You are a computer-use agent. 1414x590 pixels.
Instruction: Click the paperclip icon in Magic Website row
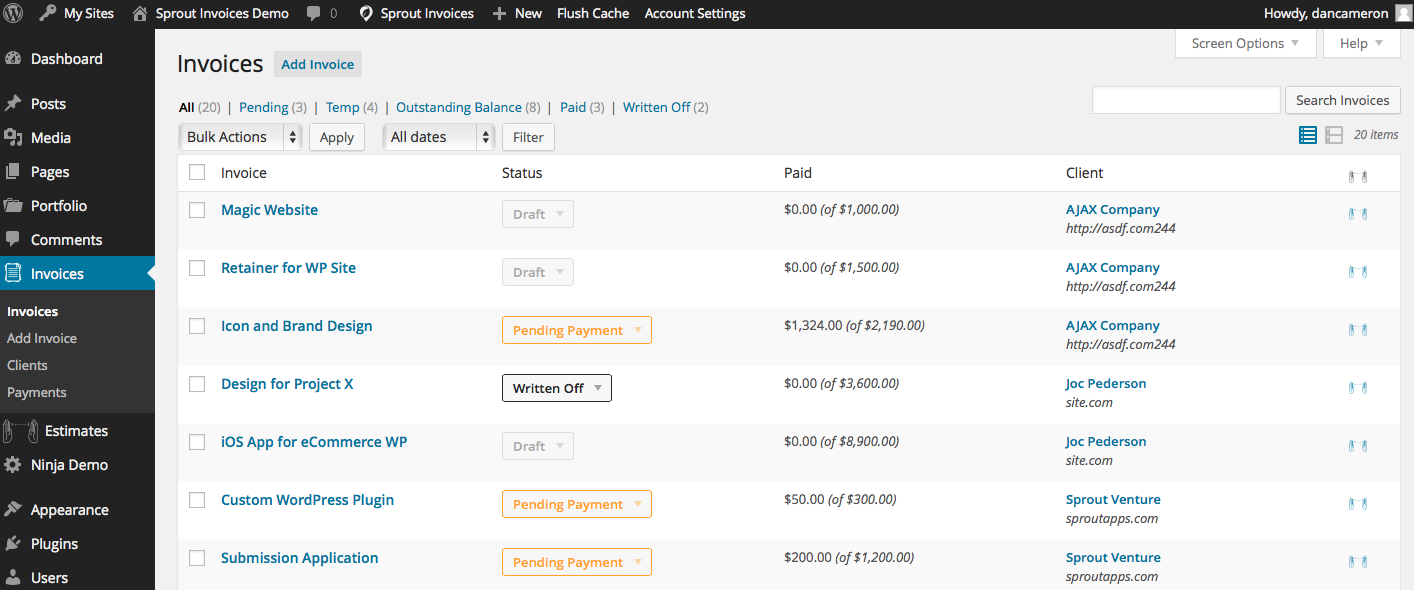(x=1357, y=214)
